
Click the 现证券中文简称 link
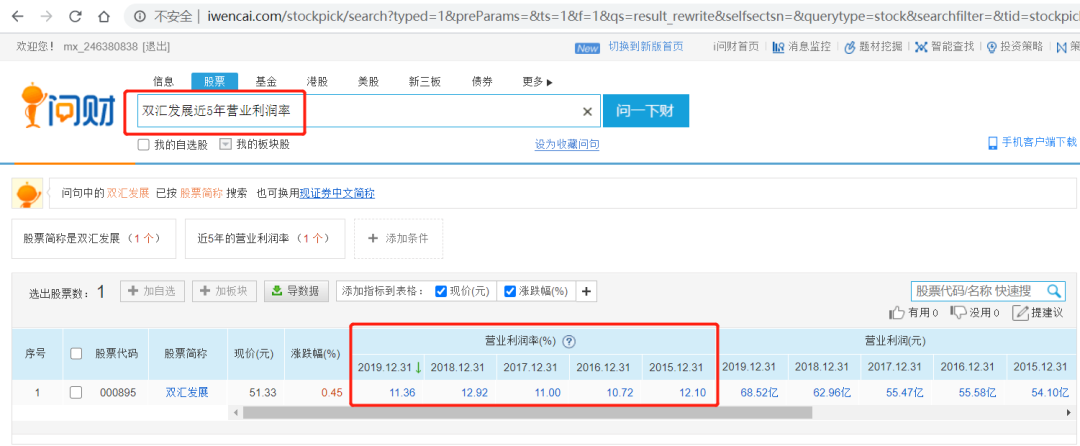click(x=338, y=193)
